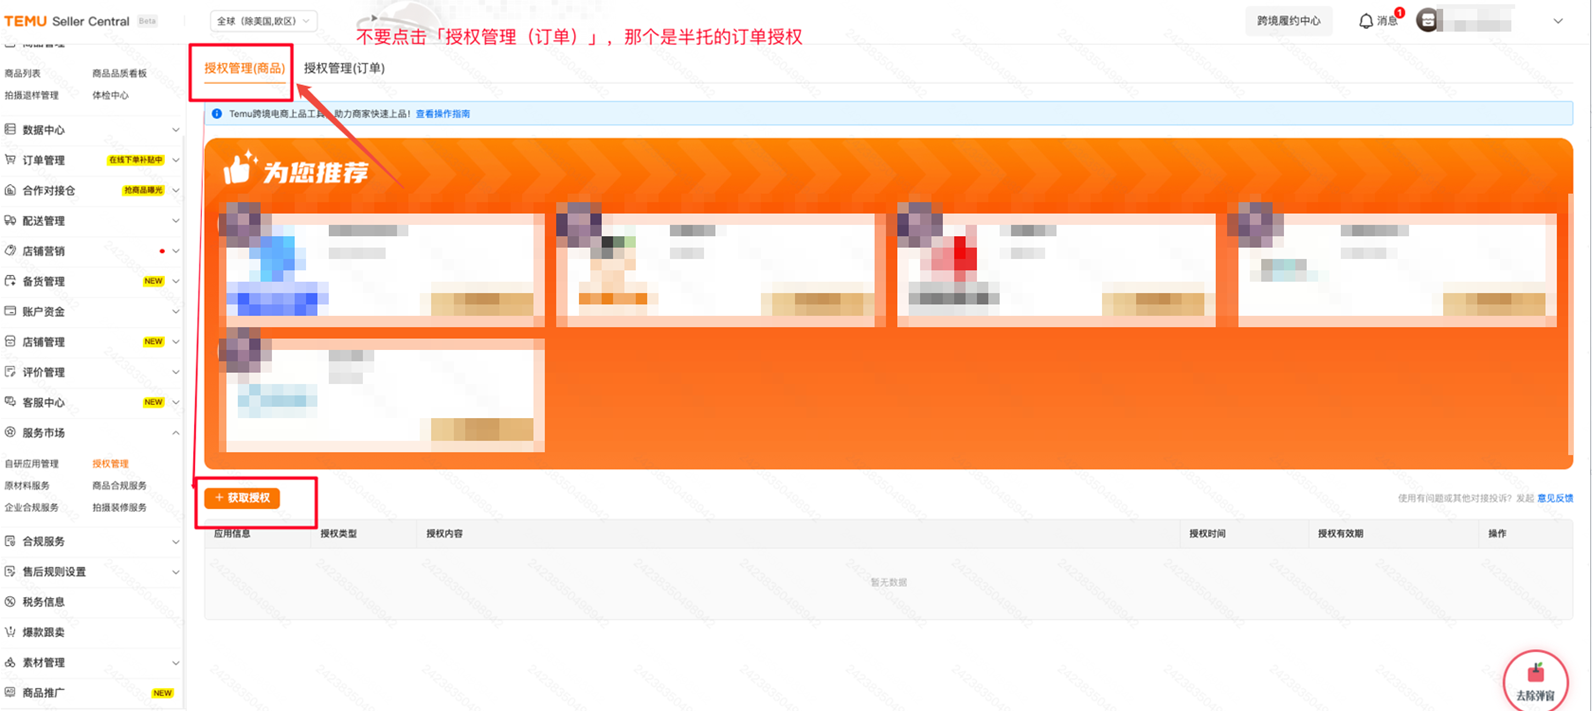1592x711 pixels.
Task: Expand the 配送管理 menu chevron
Action: (x=176, y=221)
